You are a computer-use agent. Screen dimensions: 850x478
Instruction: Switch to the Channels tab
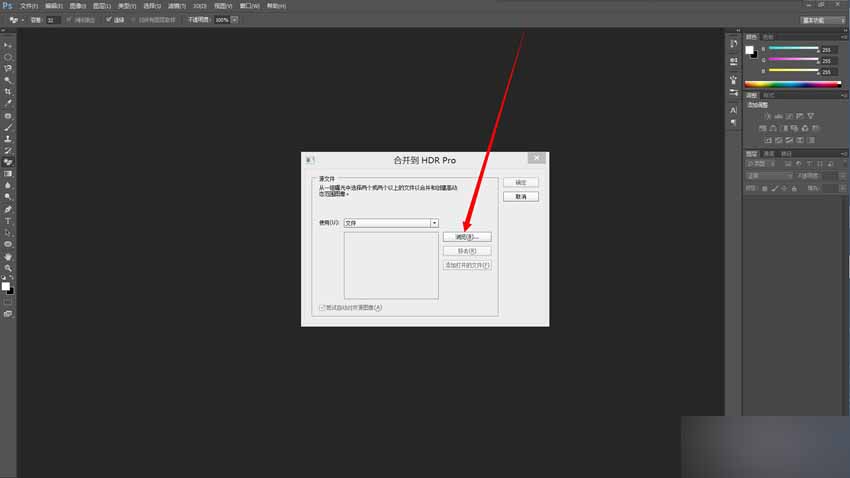pyautogui.click(x=769, y=154)
